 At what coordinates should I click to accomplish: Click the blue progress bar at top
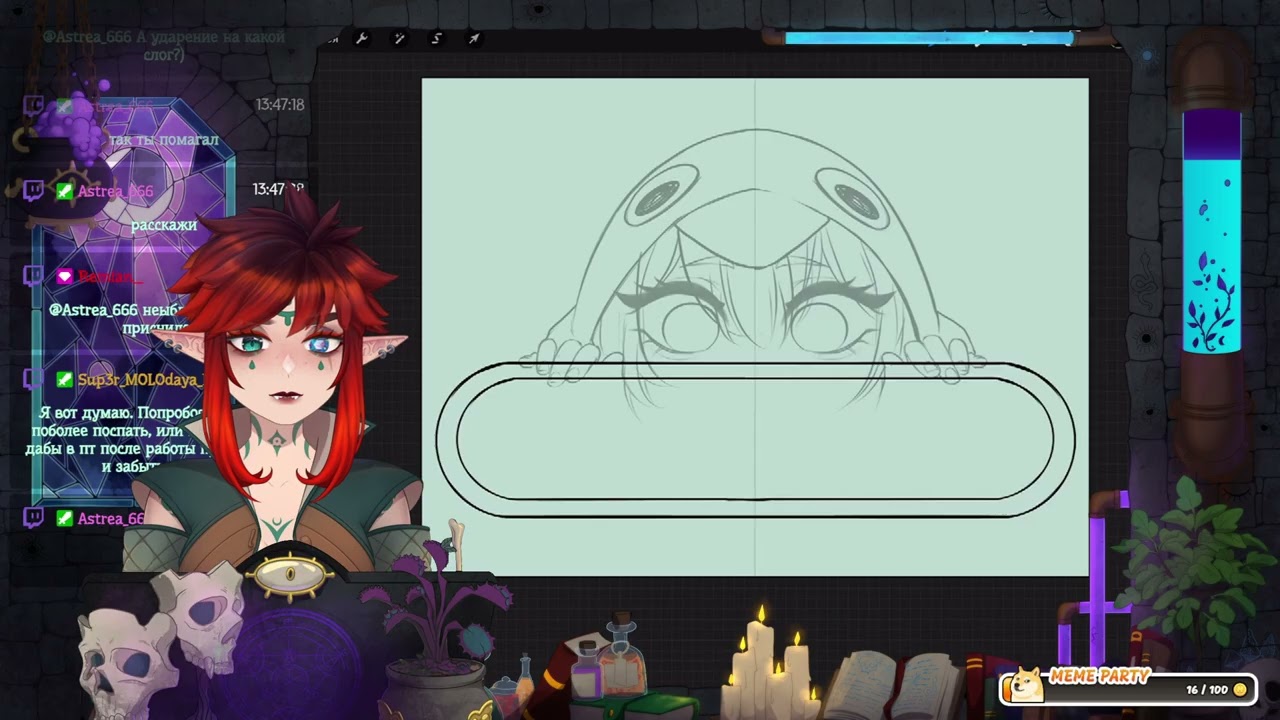coord(928,39)
